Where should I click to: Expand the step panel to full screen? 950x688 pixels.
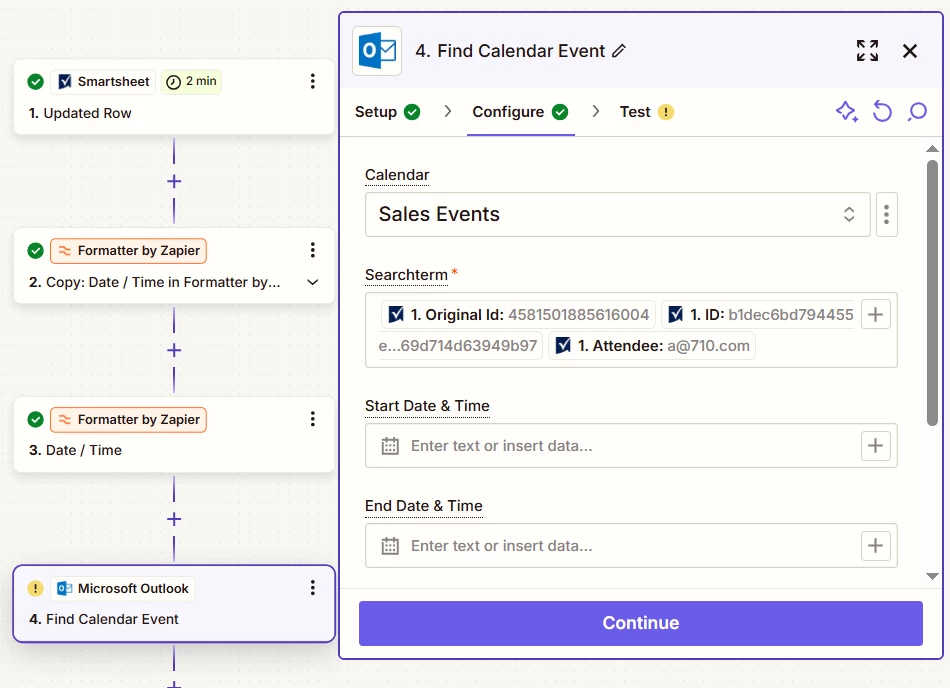[x=867, y=51]
